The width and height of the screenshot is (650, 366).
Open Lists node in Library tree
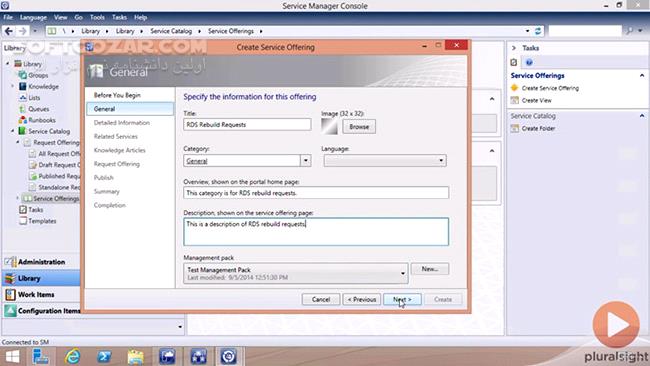point(34,98)
